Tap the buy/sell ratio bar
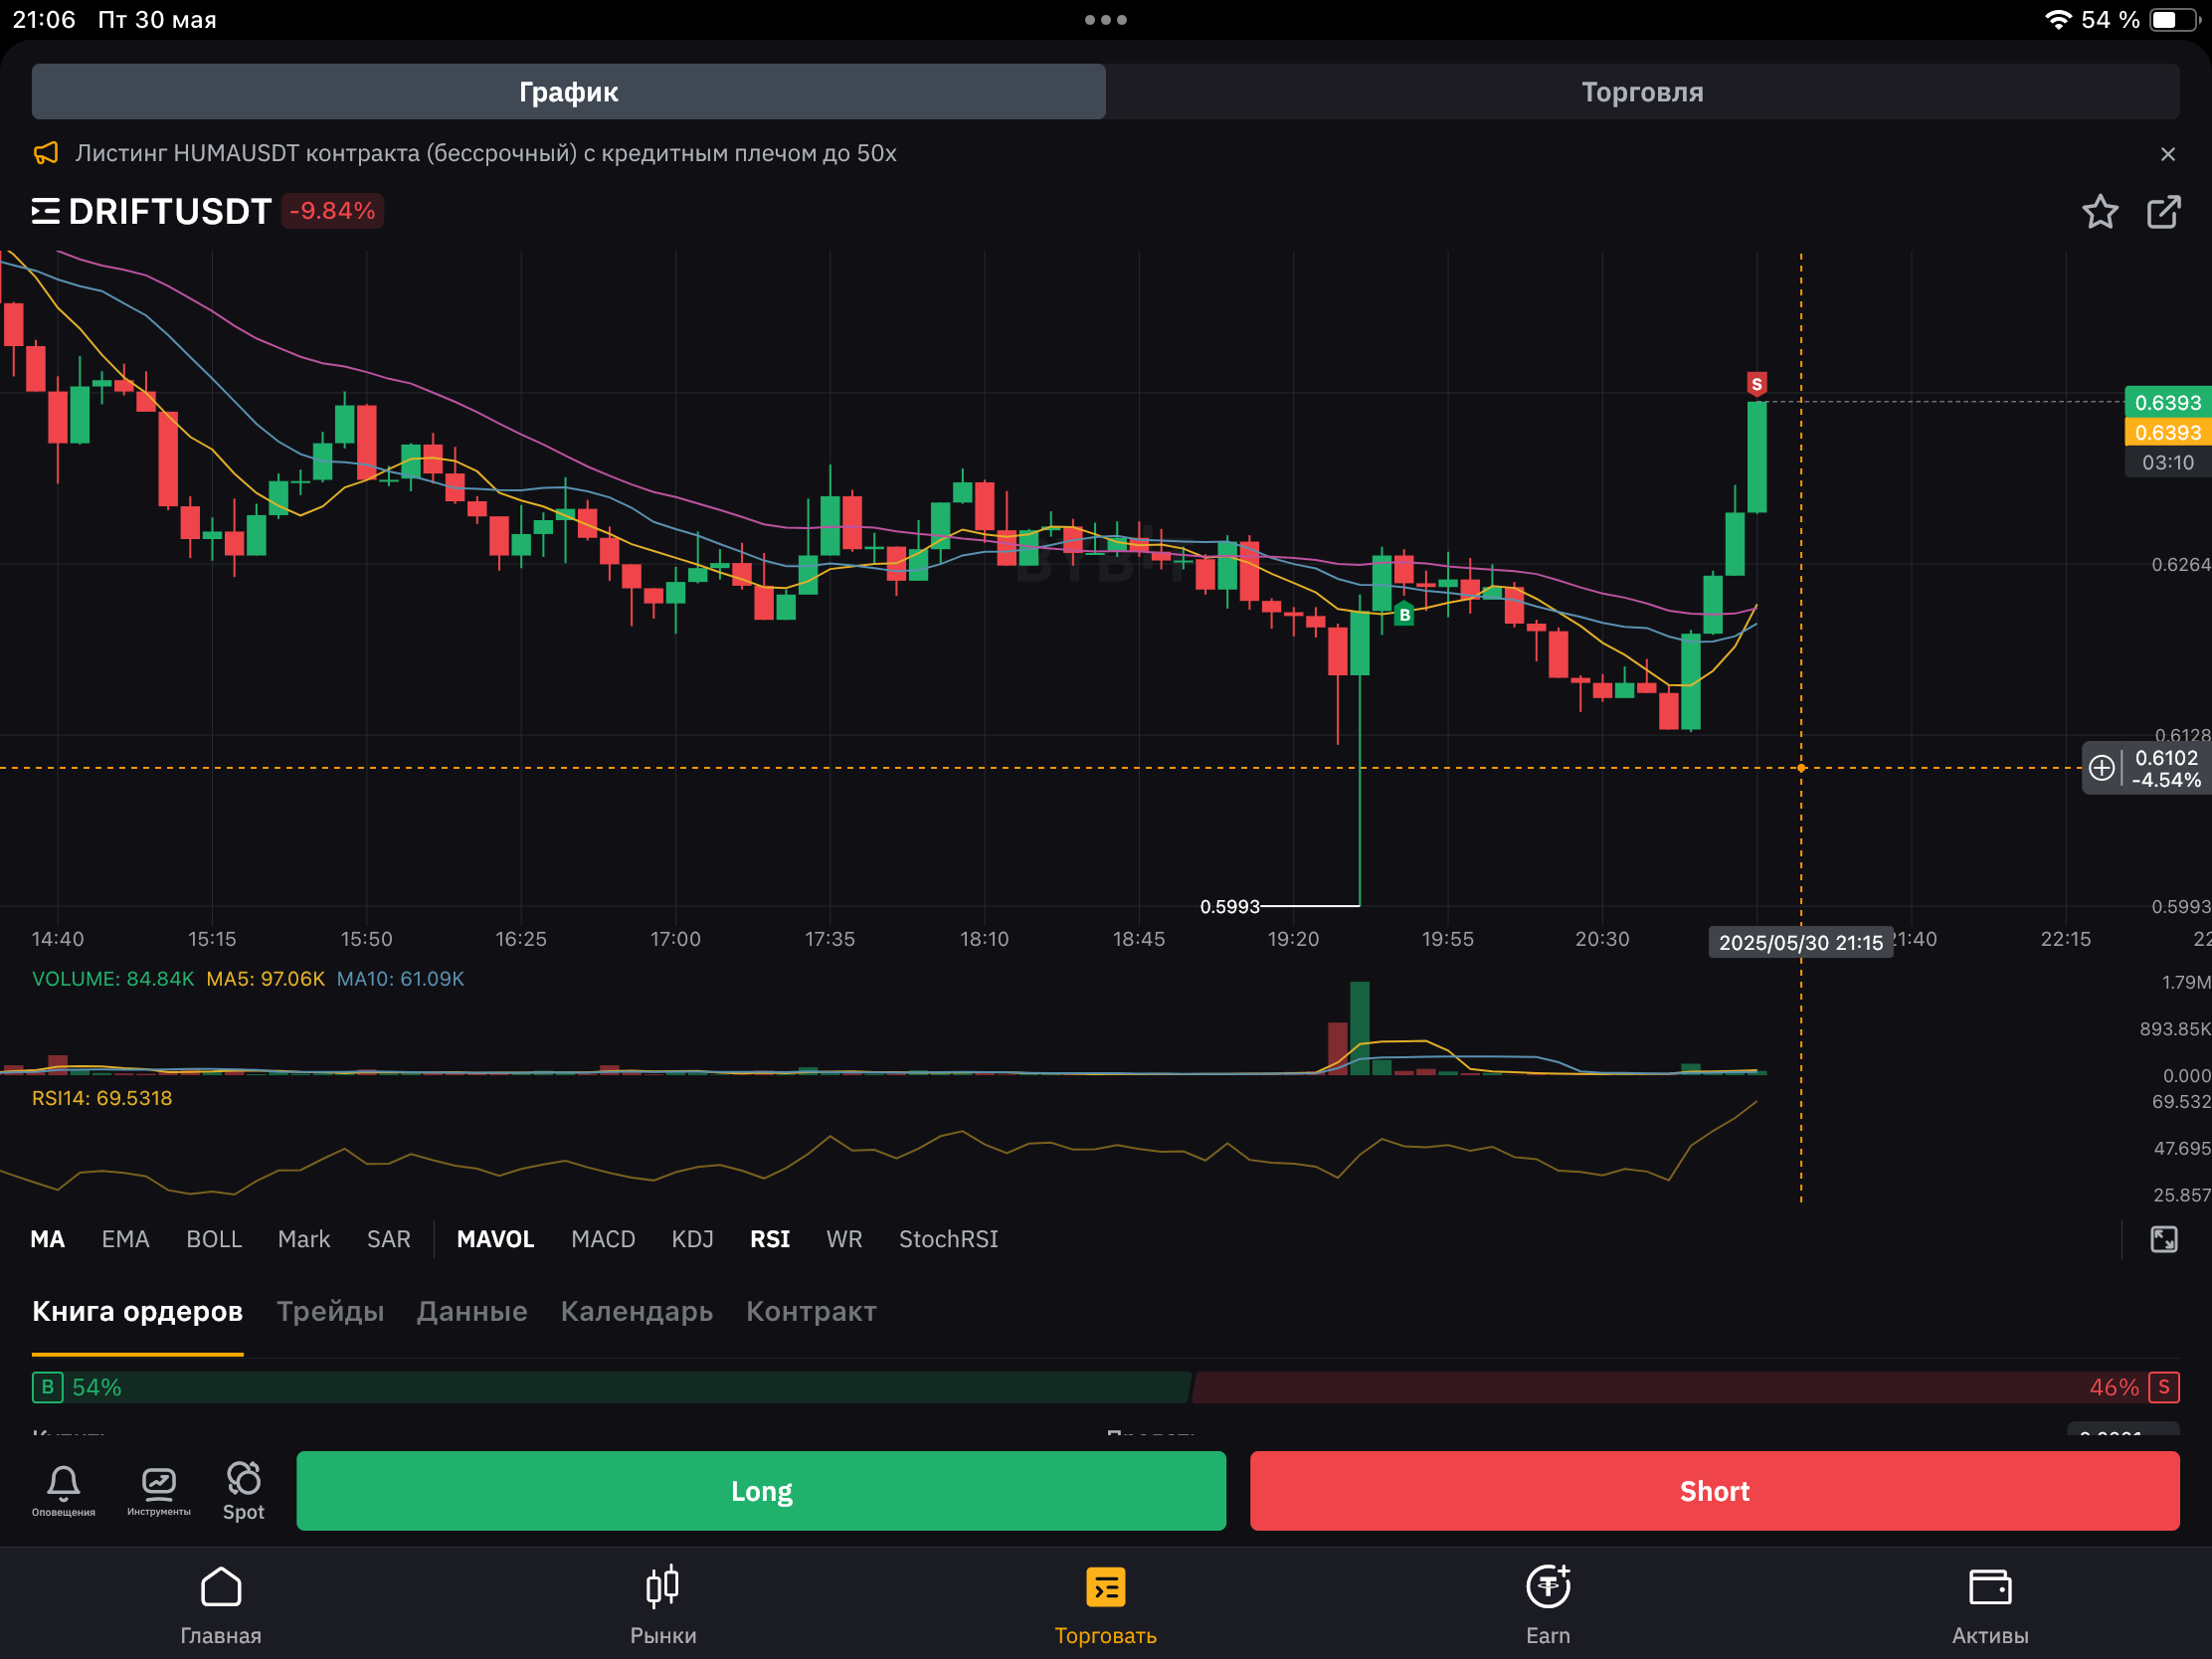 point(1105,1387)
